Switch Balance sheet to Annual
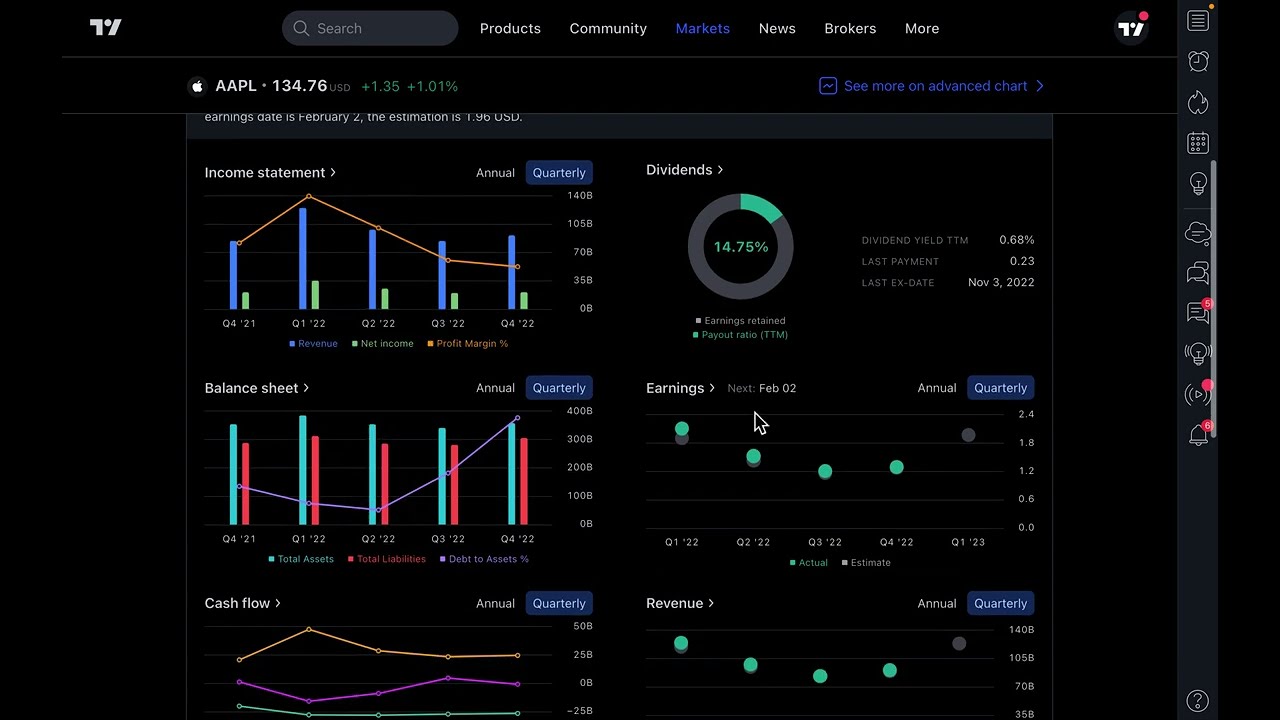 [495, 388]
